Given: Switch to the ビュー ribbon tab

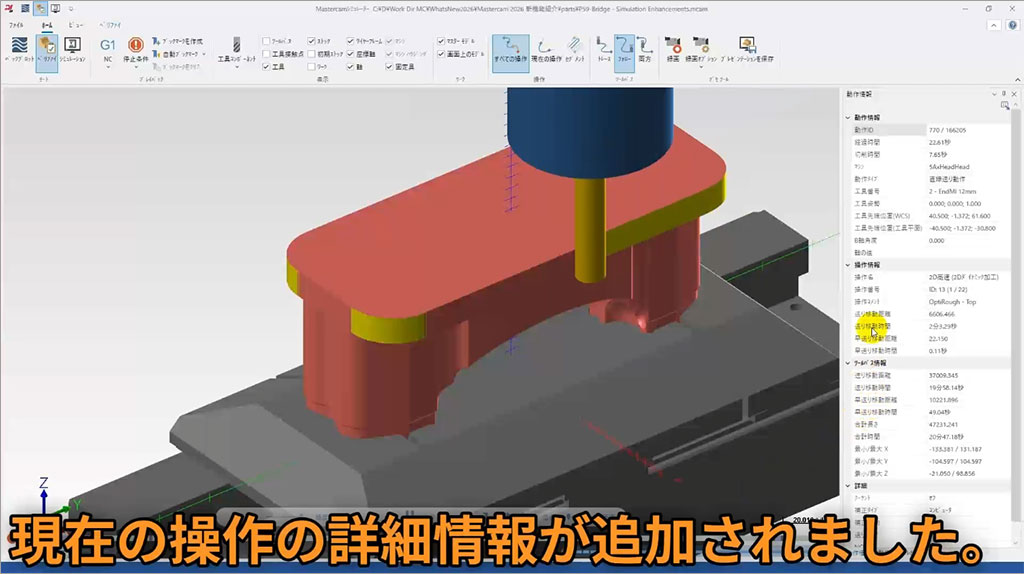Looking at the screenshot, I should tap(76, 23).
